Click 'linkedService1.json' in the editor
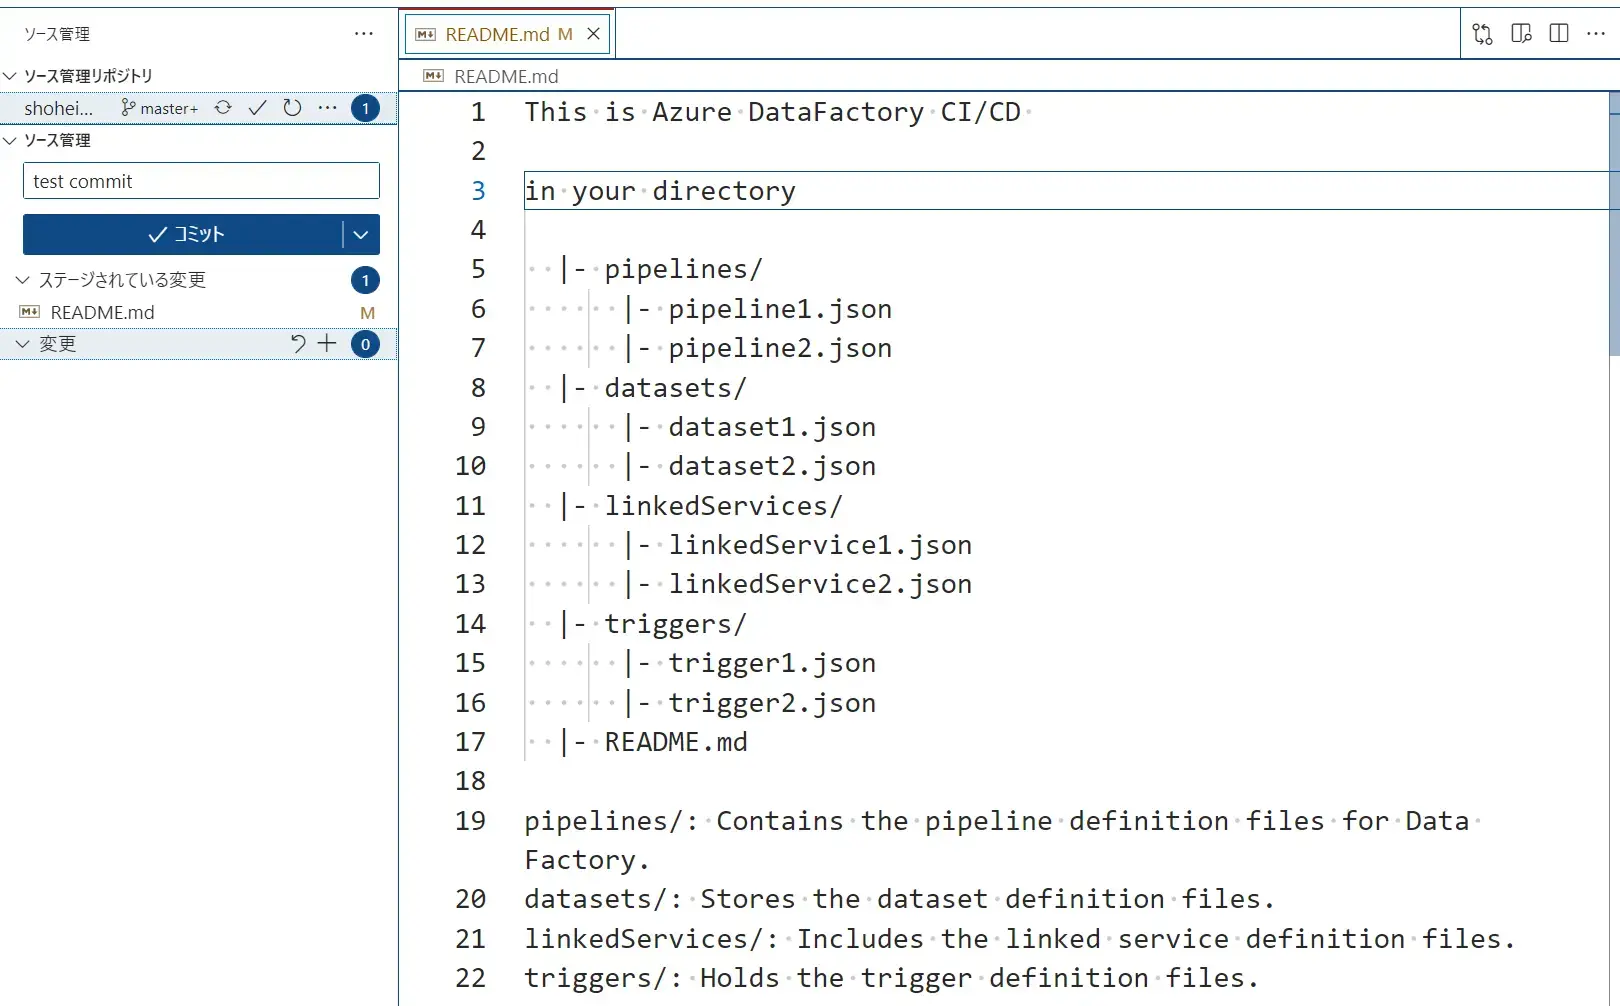Viewport: 1620px width, 1006px height. pos(820,545)
